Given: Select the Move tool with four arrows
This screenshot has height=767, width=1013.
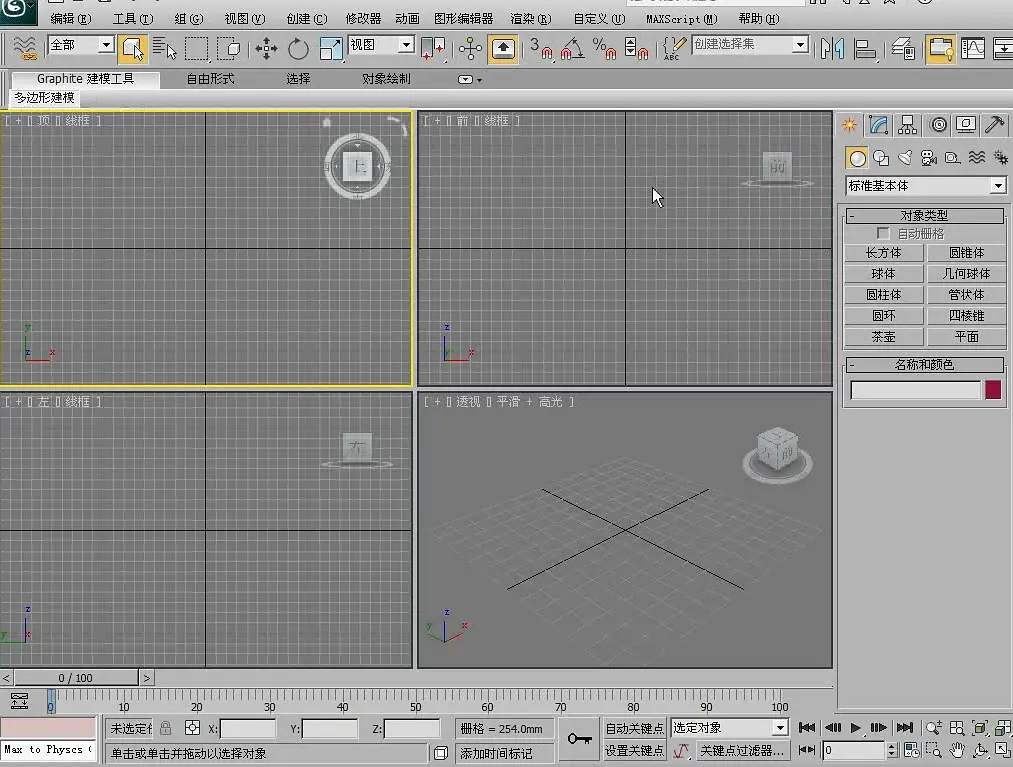Looking at the screenshot, I should [266, 48].
